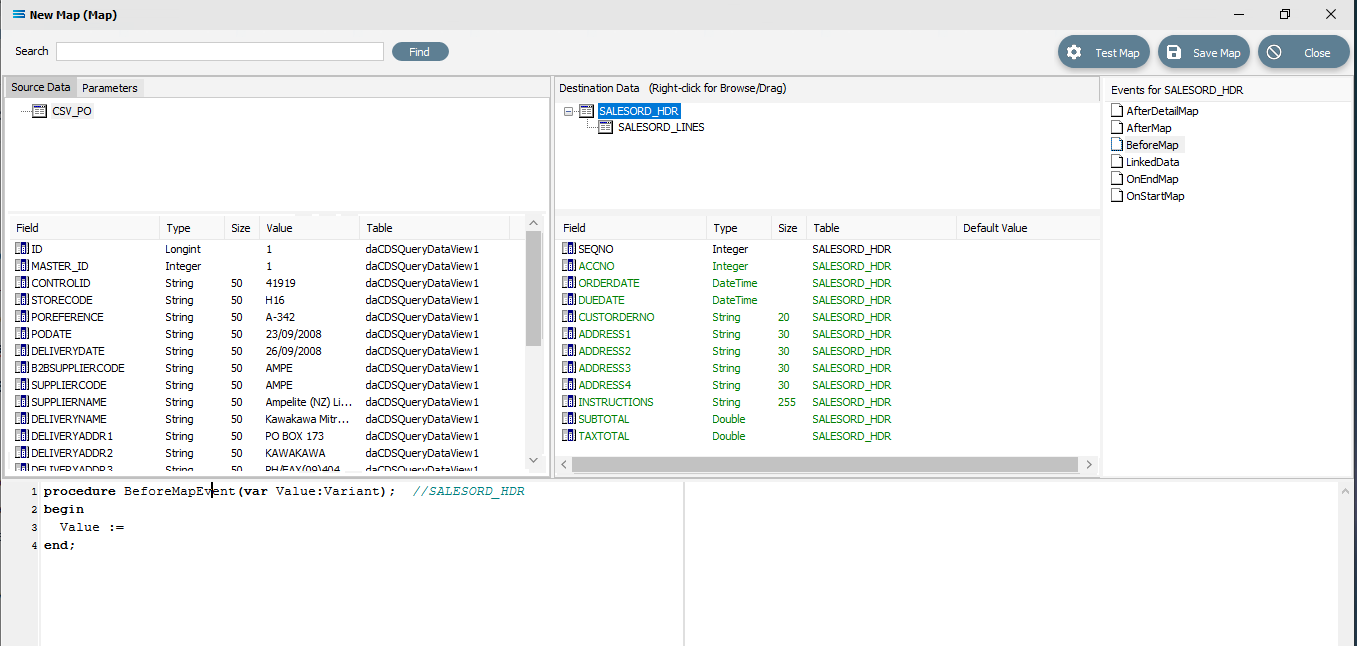Screen dimensions: 1357x646
Task: Select the DELIVERYADDR2 source field row
Action: coord(267,453)
